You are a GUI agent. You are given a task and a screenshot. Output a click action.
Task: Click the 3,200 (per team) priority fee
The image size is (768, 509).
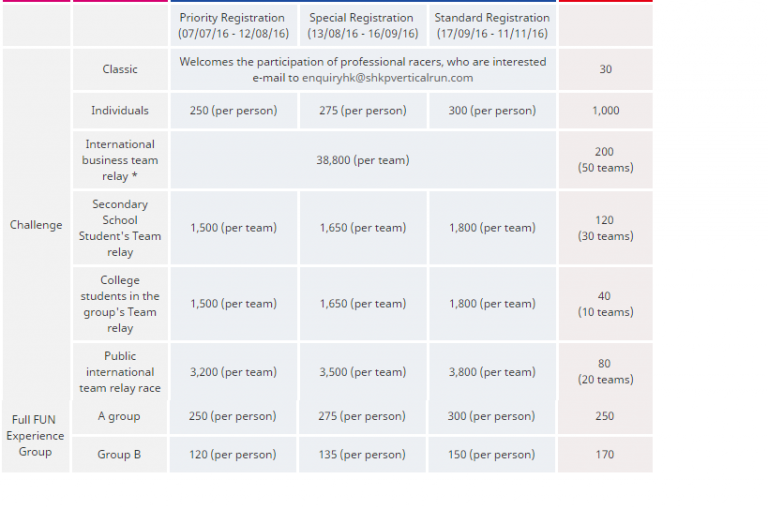pyautogui.click(x=233, y=372)
